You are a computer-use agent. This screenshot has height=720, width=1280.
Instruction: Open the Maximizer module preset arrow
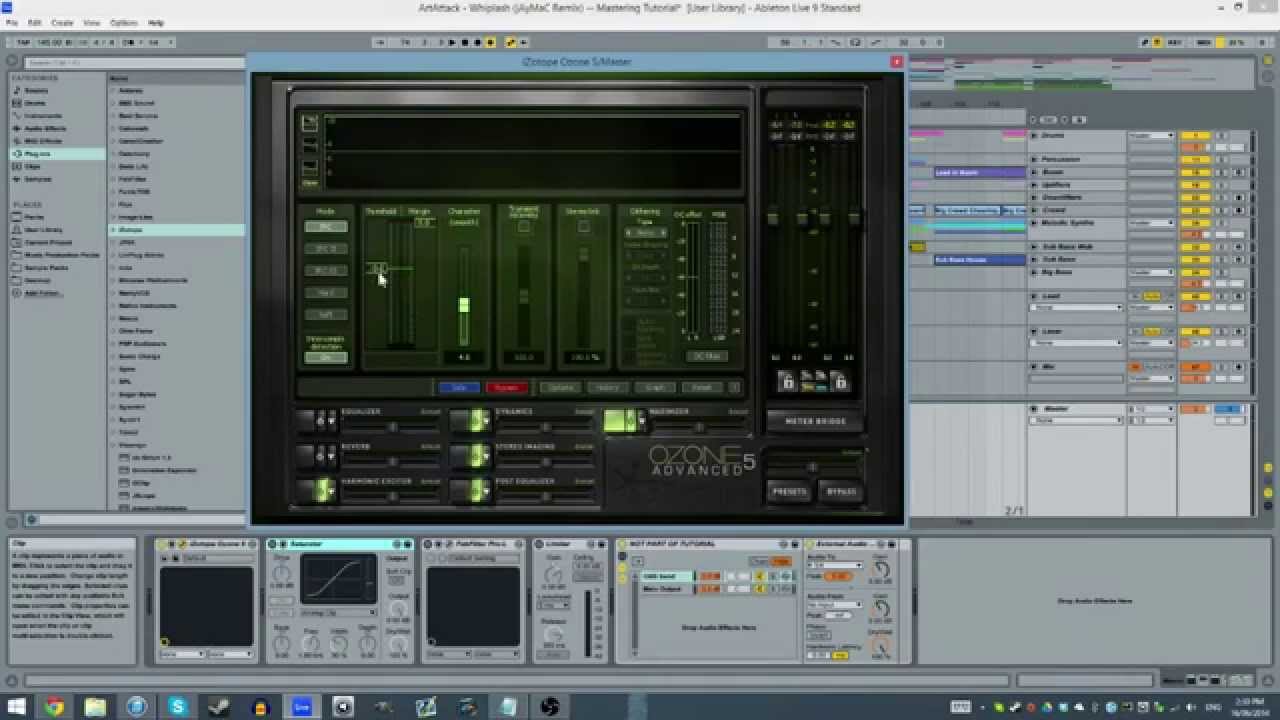coord(641,421)
